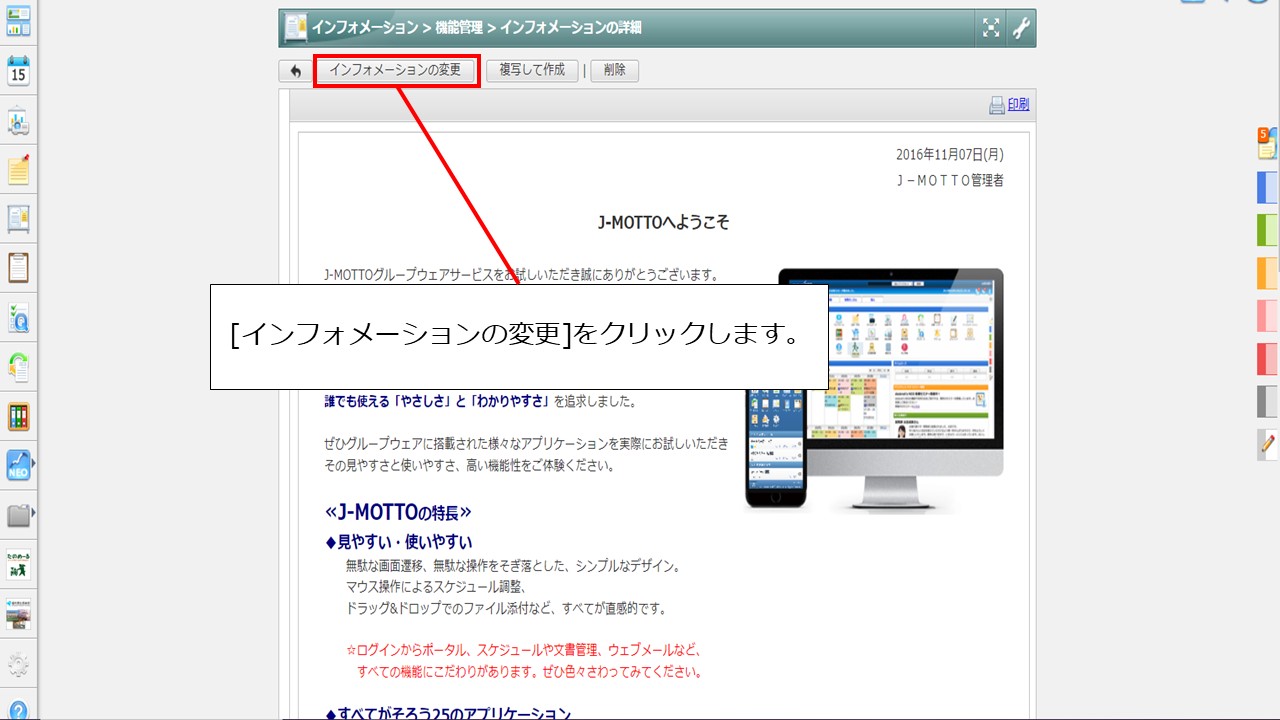Click the 印刷 link
Image resolution: width=1280 pixels, height=720 pixels.
(x=1018, y=104)
